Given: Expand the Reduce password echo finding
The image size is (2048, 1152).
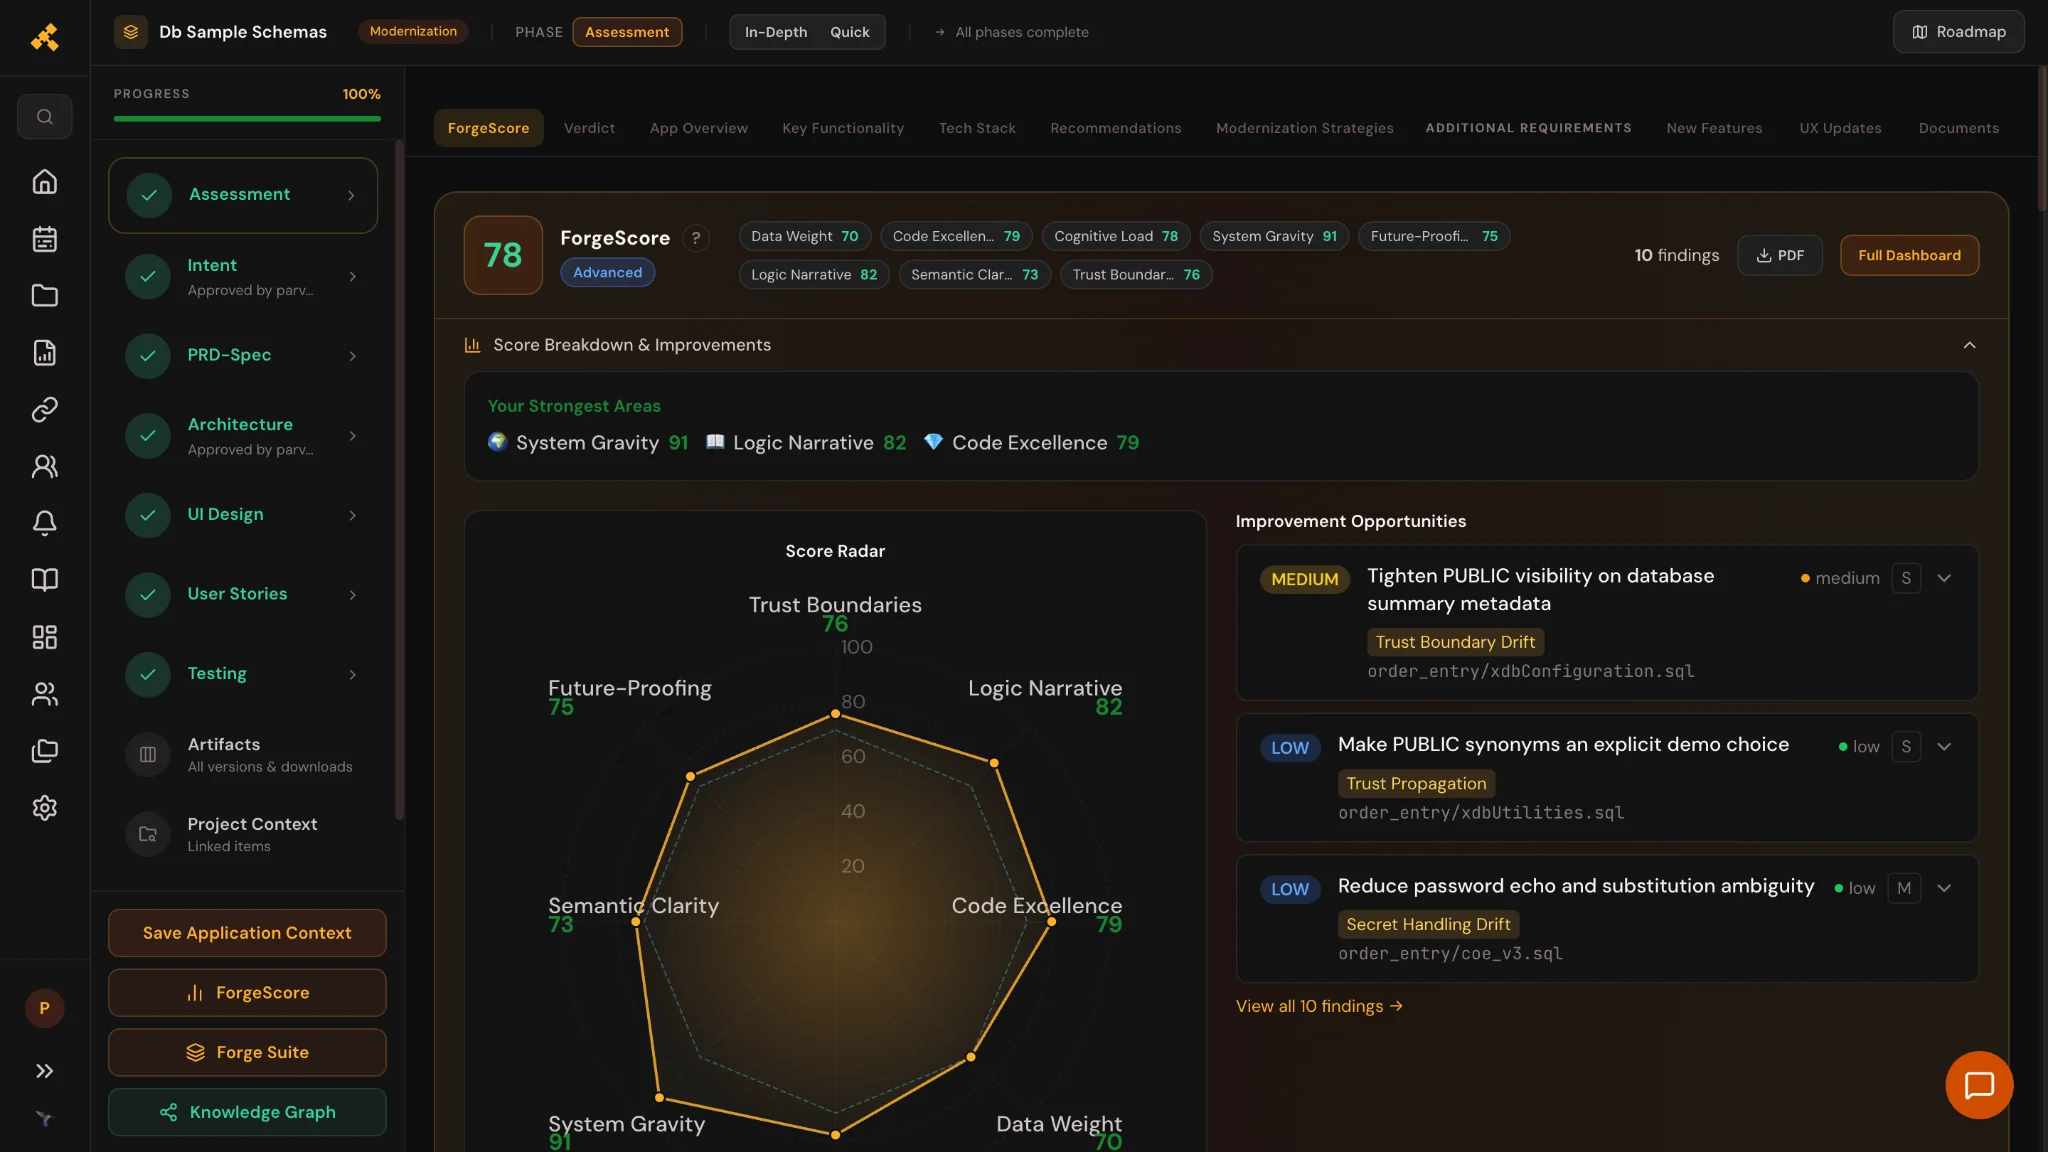Looking at the screenshot, I should point(1944,888).
